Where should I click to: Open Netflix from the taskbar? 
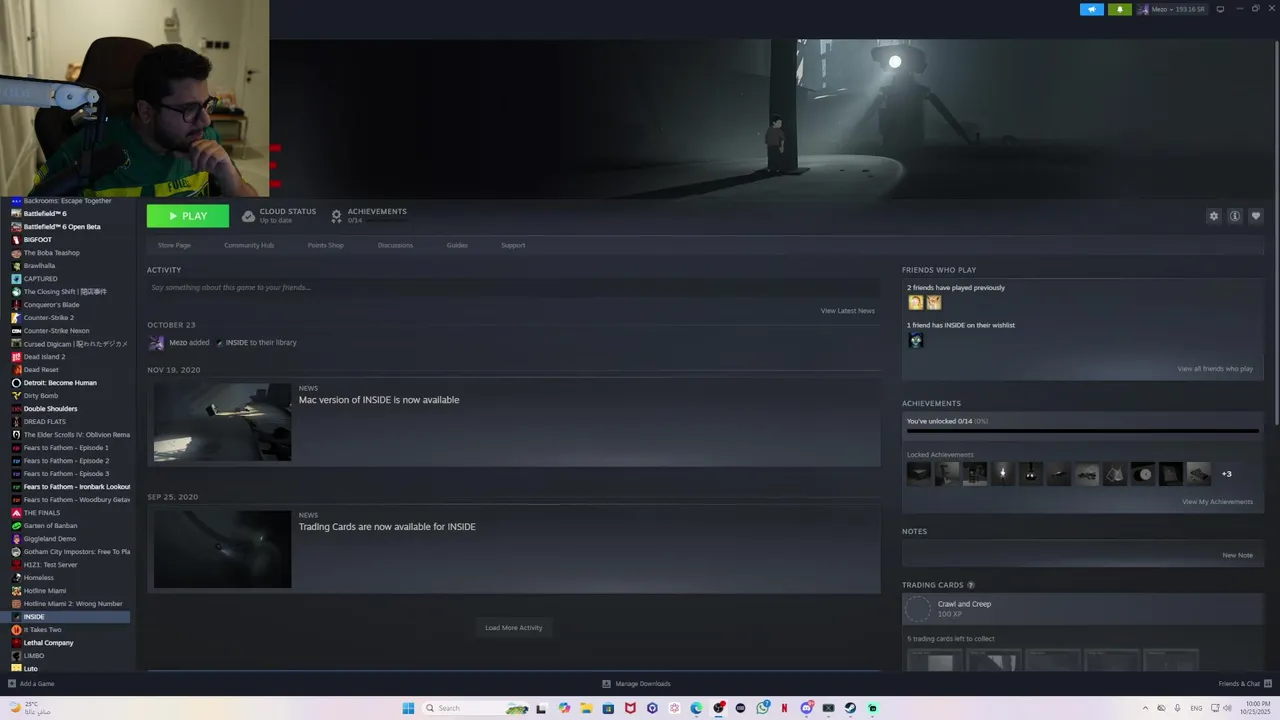[x=784, y=708]
